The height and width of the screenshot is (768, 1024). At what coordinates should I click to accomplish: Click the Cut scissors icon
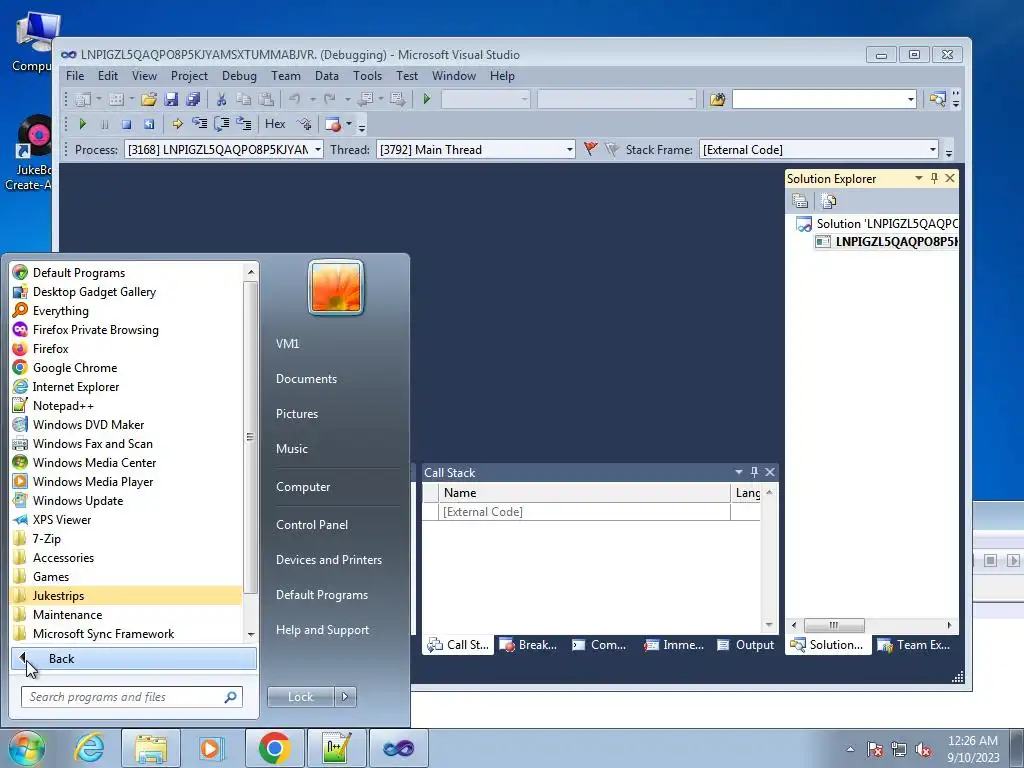[221, 99]
